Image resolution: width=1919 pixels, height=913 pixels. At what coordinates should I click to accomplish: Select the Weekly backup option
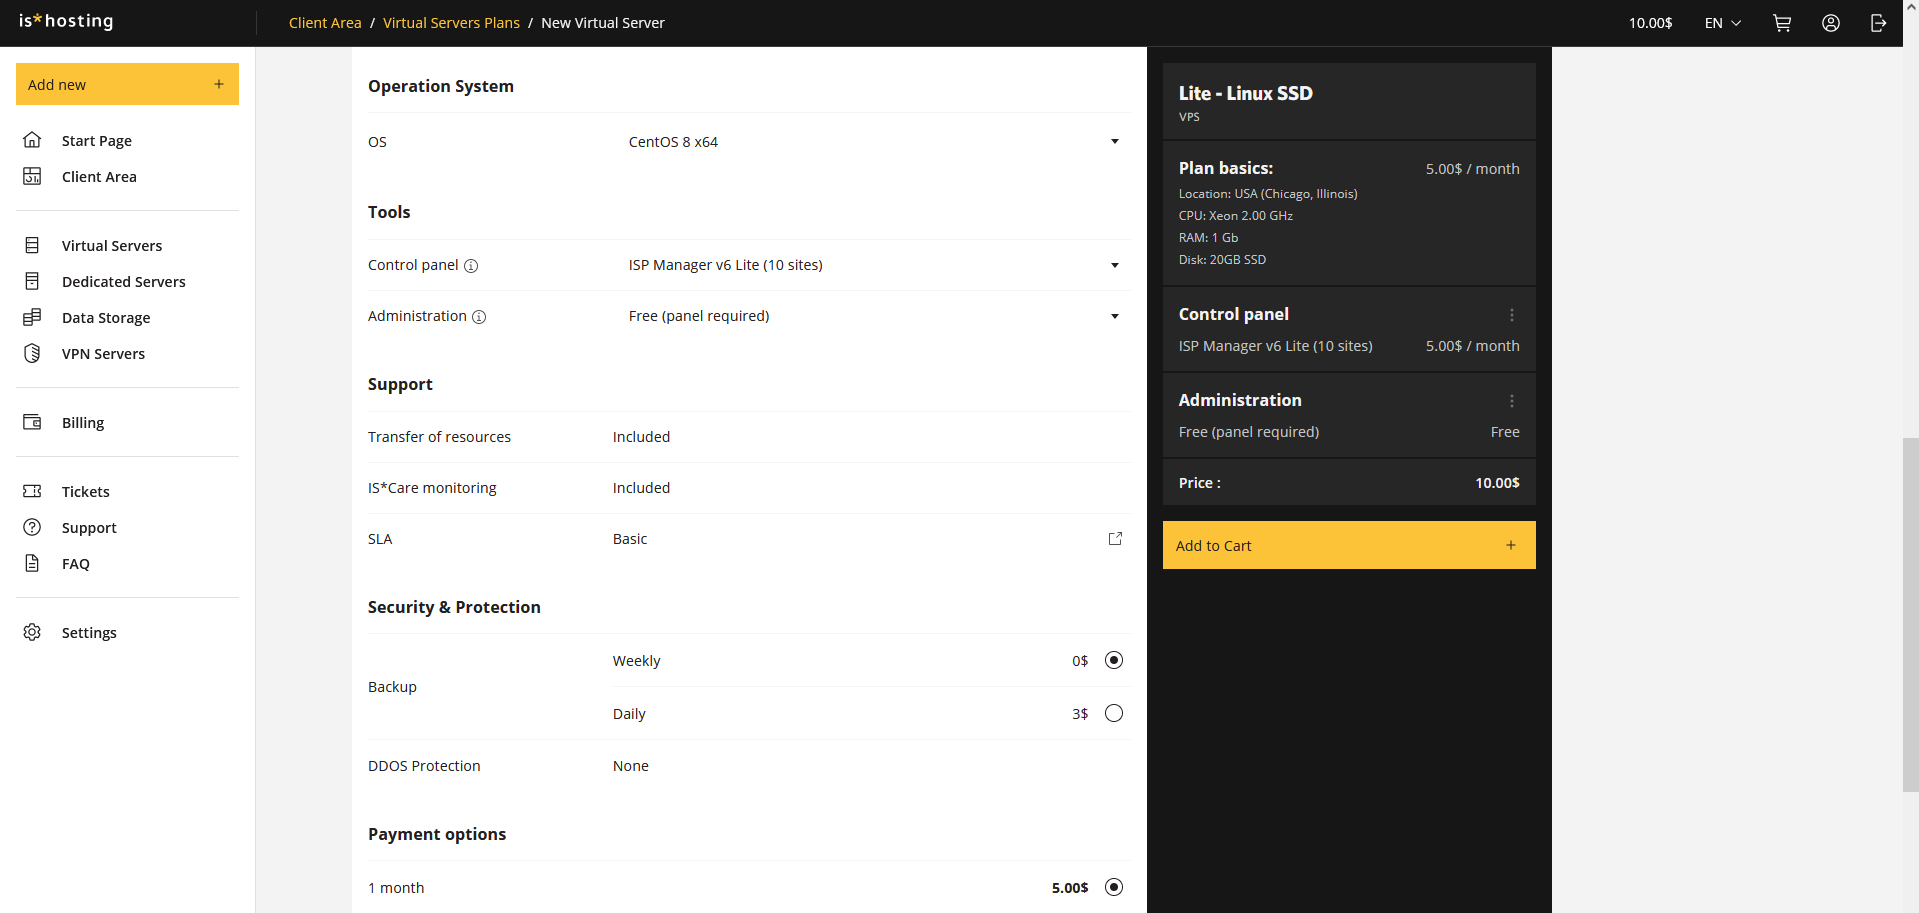pos(1113,660)
